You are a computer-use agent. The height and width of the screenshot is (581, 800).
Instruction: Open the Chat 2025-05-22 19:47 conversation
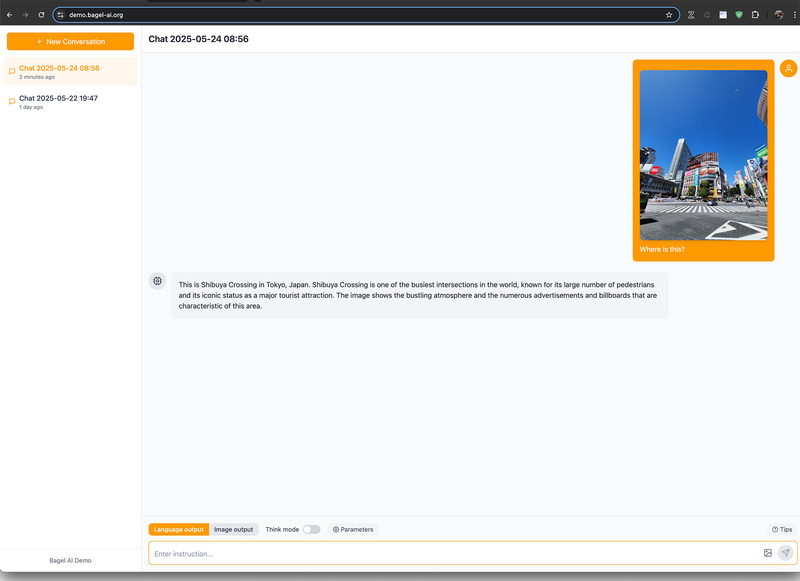[x=70, y=102]
